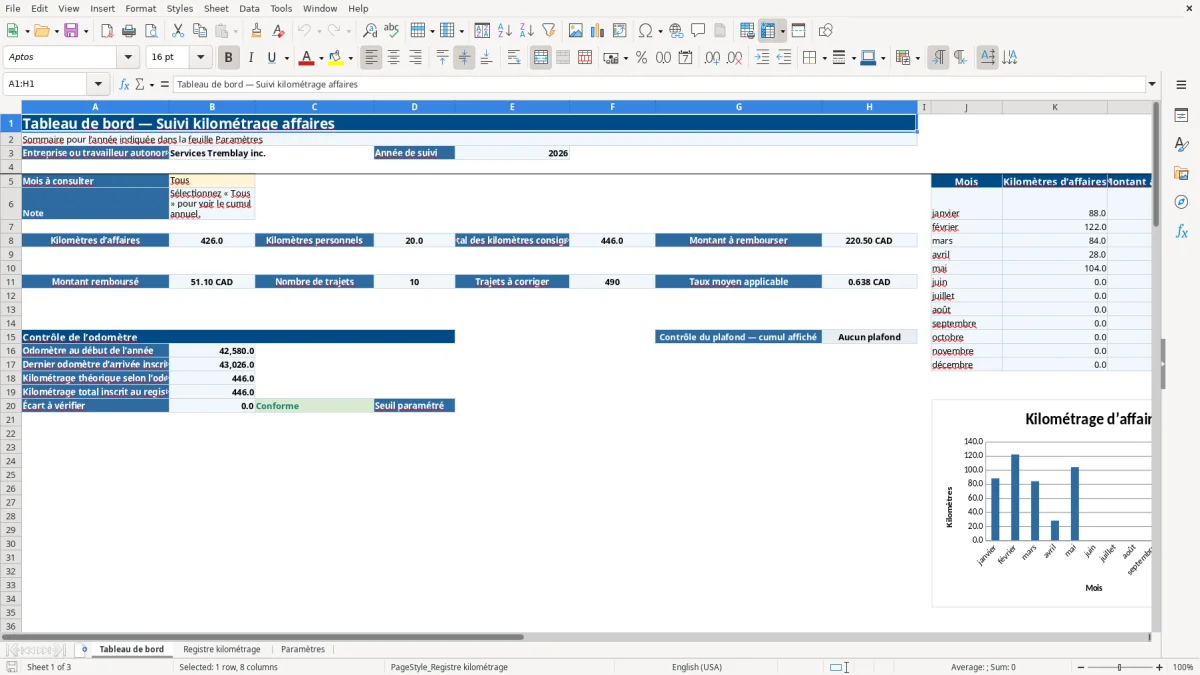Clear direct formatting icon
The width and height of the screenshot is (1200, 675).
pyautogui.click(x=278, y=31)
